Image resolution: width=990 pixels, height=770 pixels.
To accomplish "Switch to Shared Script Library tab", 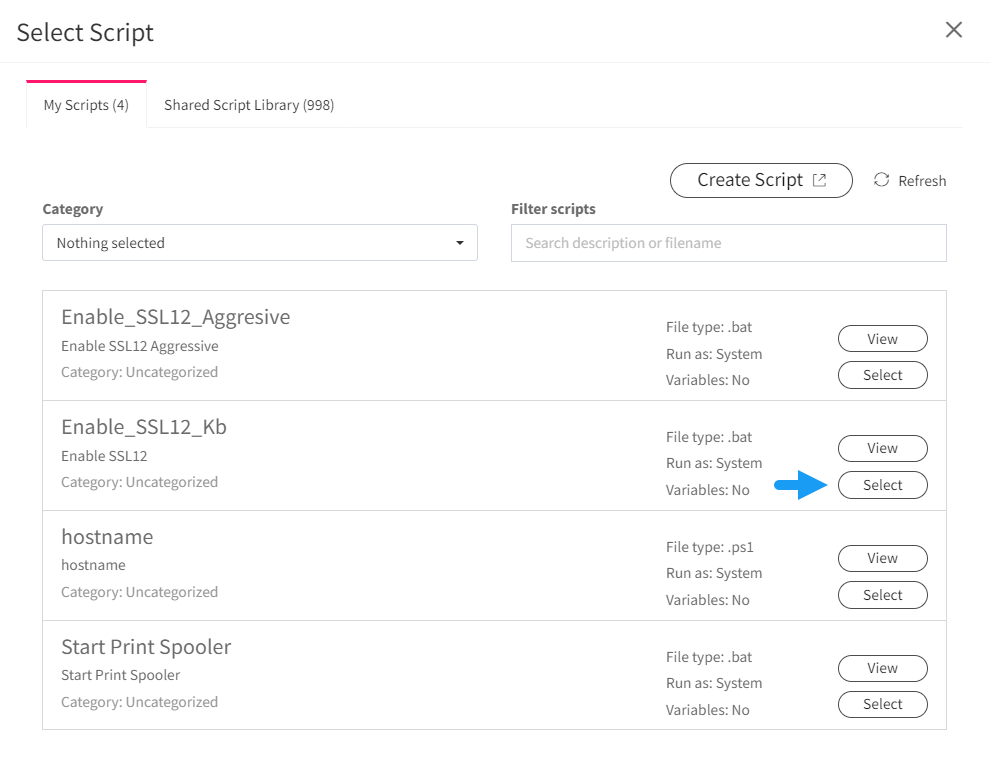I will (249, 105).
